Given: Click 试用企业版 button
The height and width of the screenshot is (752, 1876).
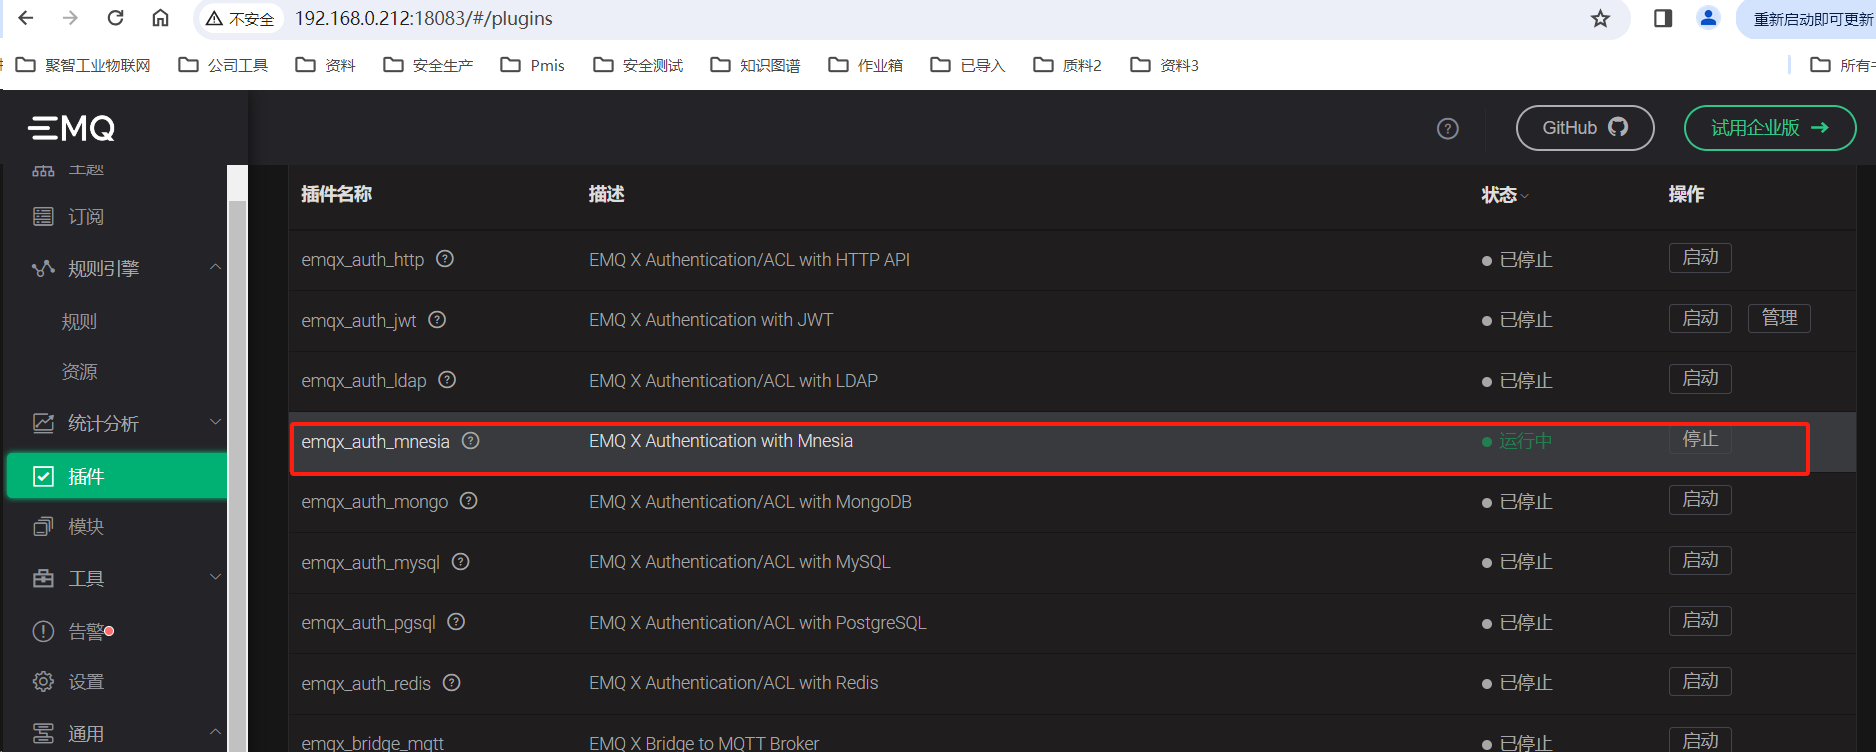Looking at the screenshot, I should click(x=1770, y=128).
